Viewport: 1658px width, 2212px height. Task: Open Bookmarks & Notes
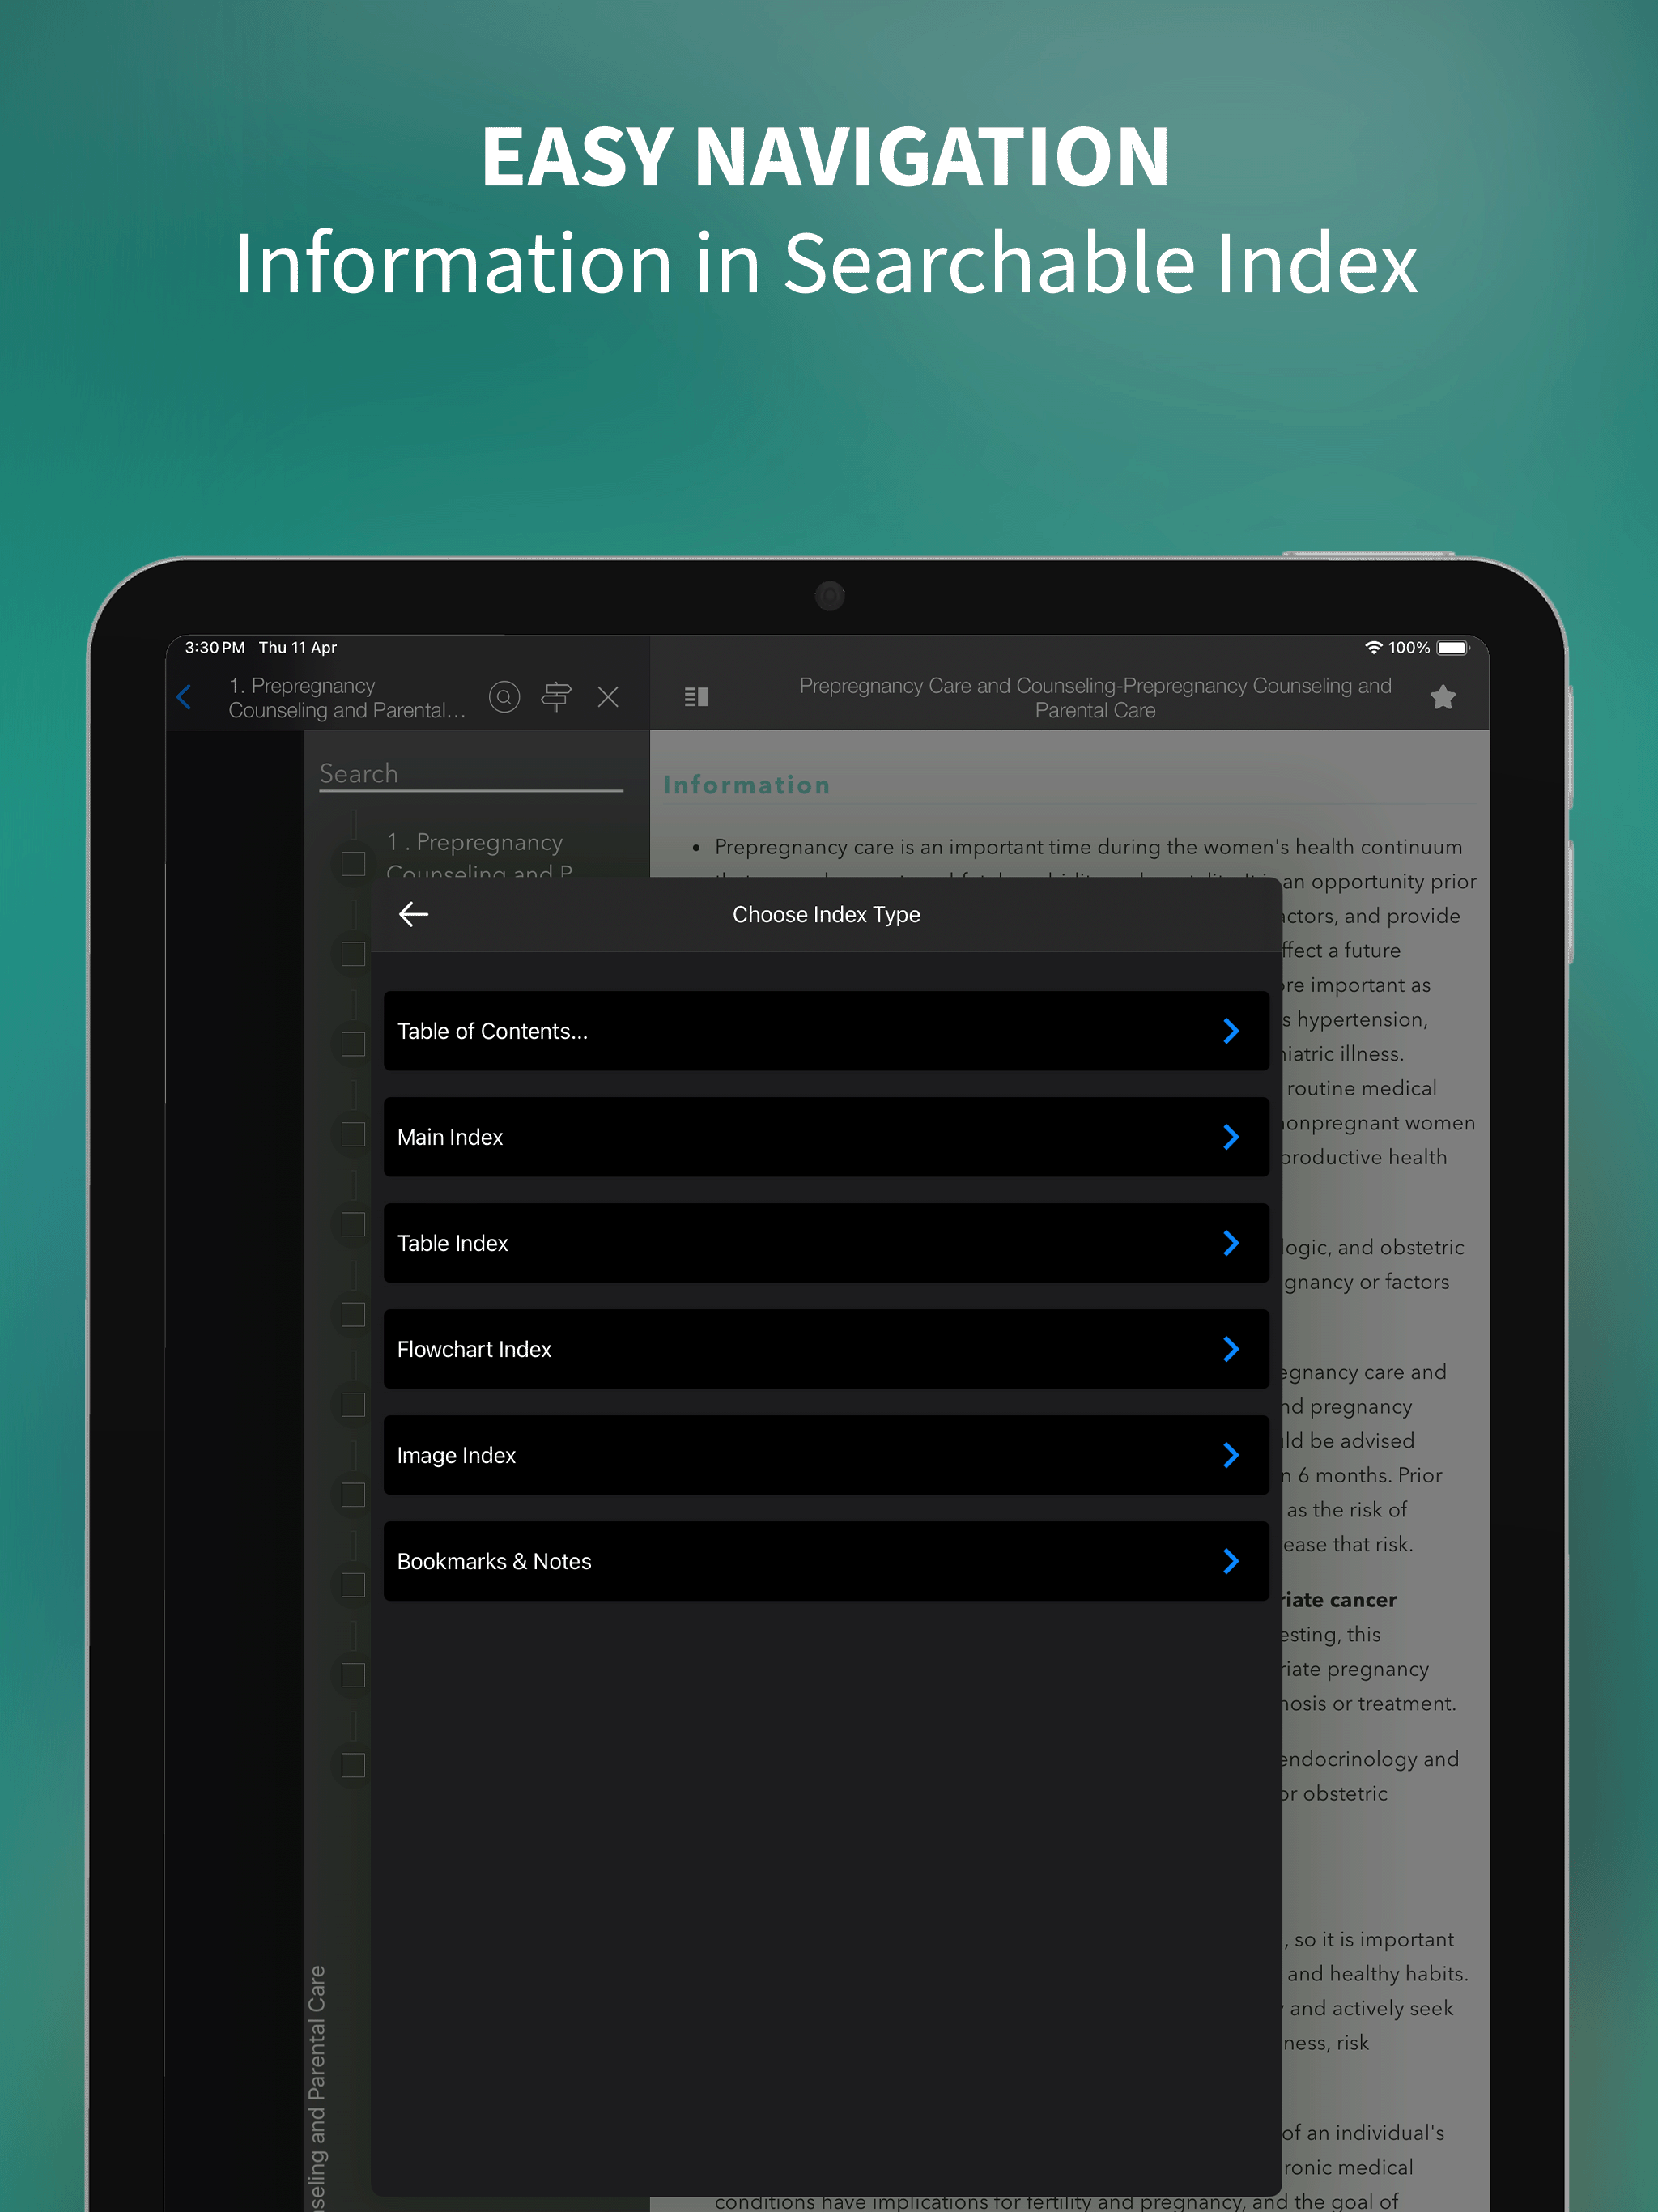tap(826, 1561)
